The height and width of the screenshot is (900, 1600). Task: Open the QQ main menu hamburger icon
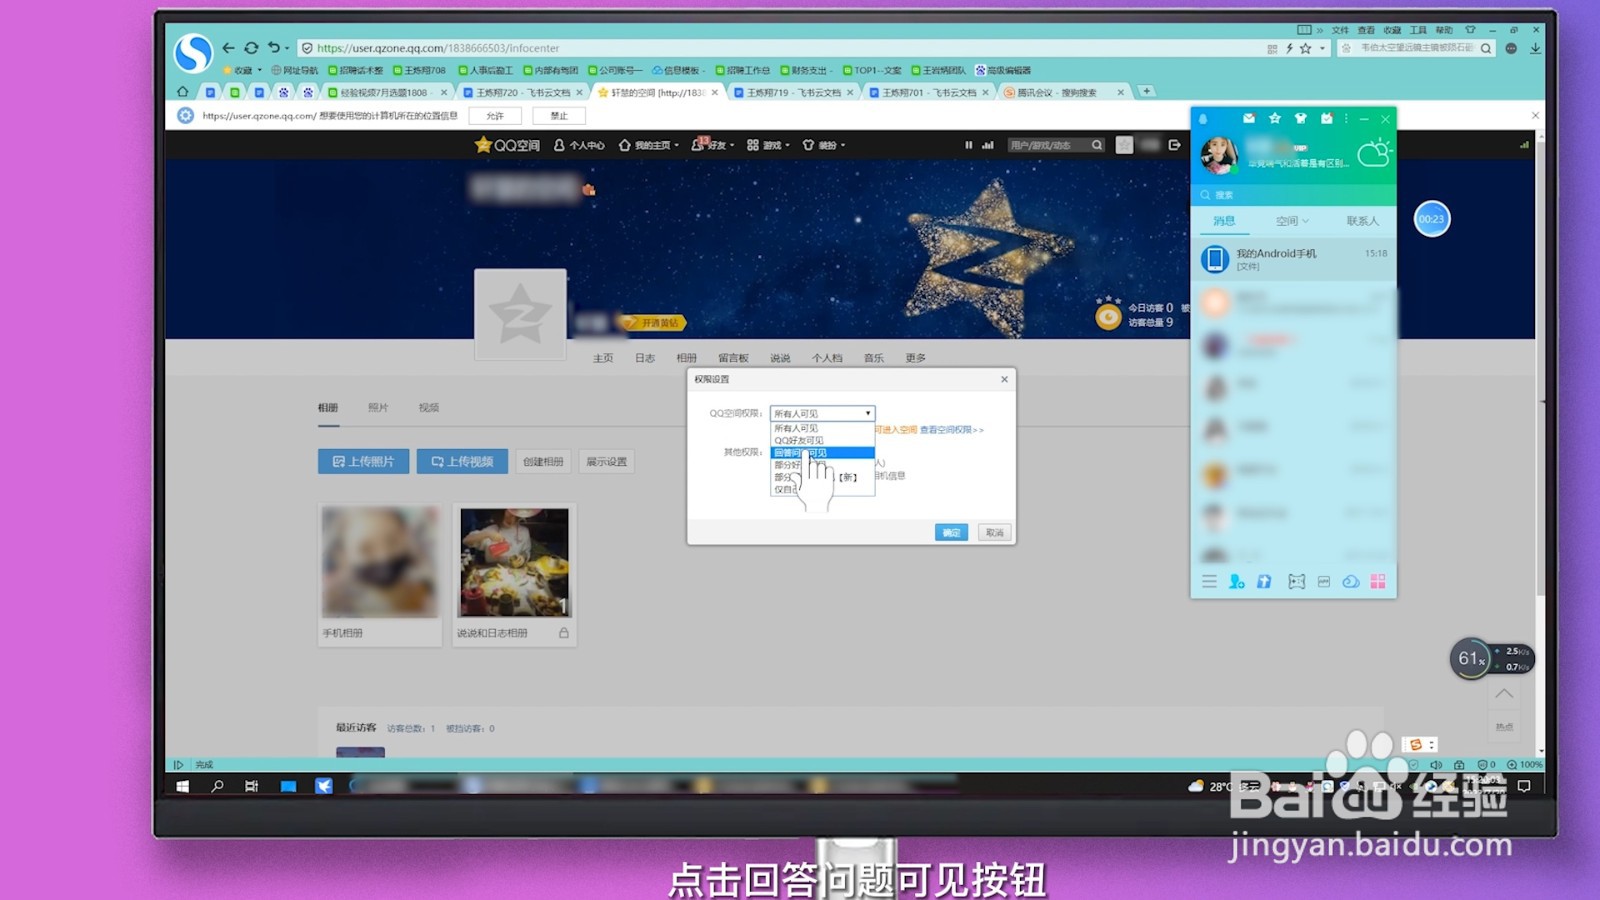click(1209, 581)
